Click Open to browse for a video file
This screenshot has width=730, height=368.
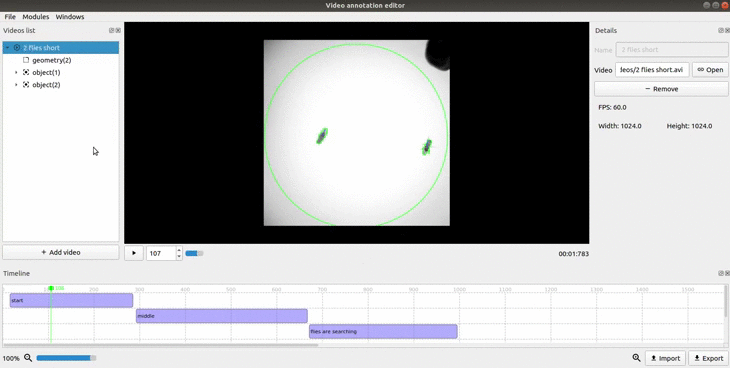pos(710,70)
